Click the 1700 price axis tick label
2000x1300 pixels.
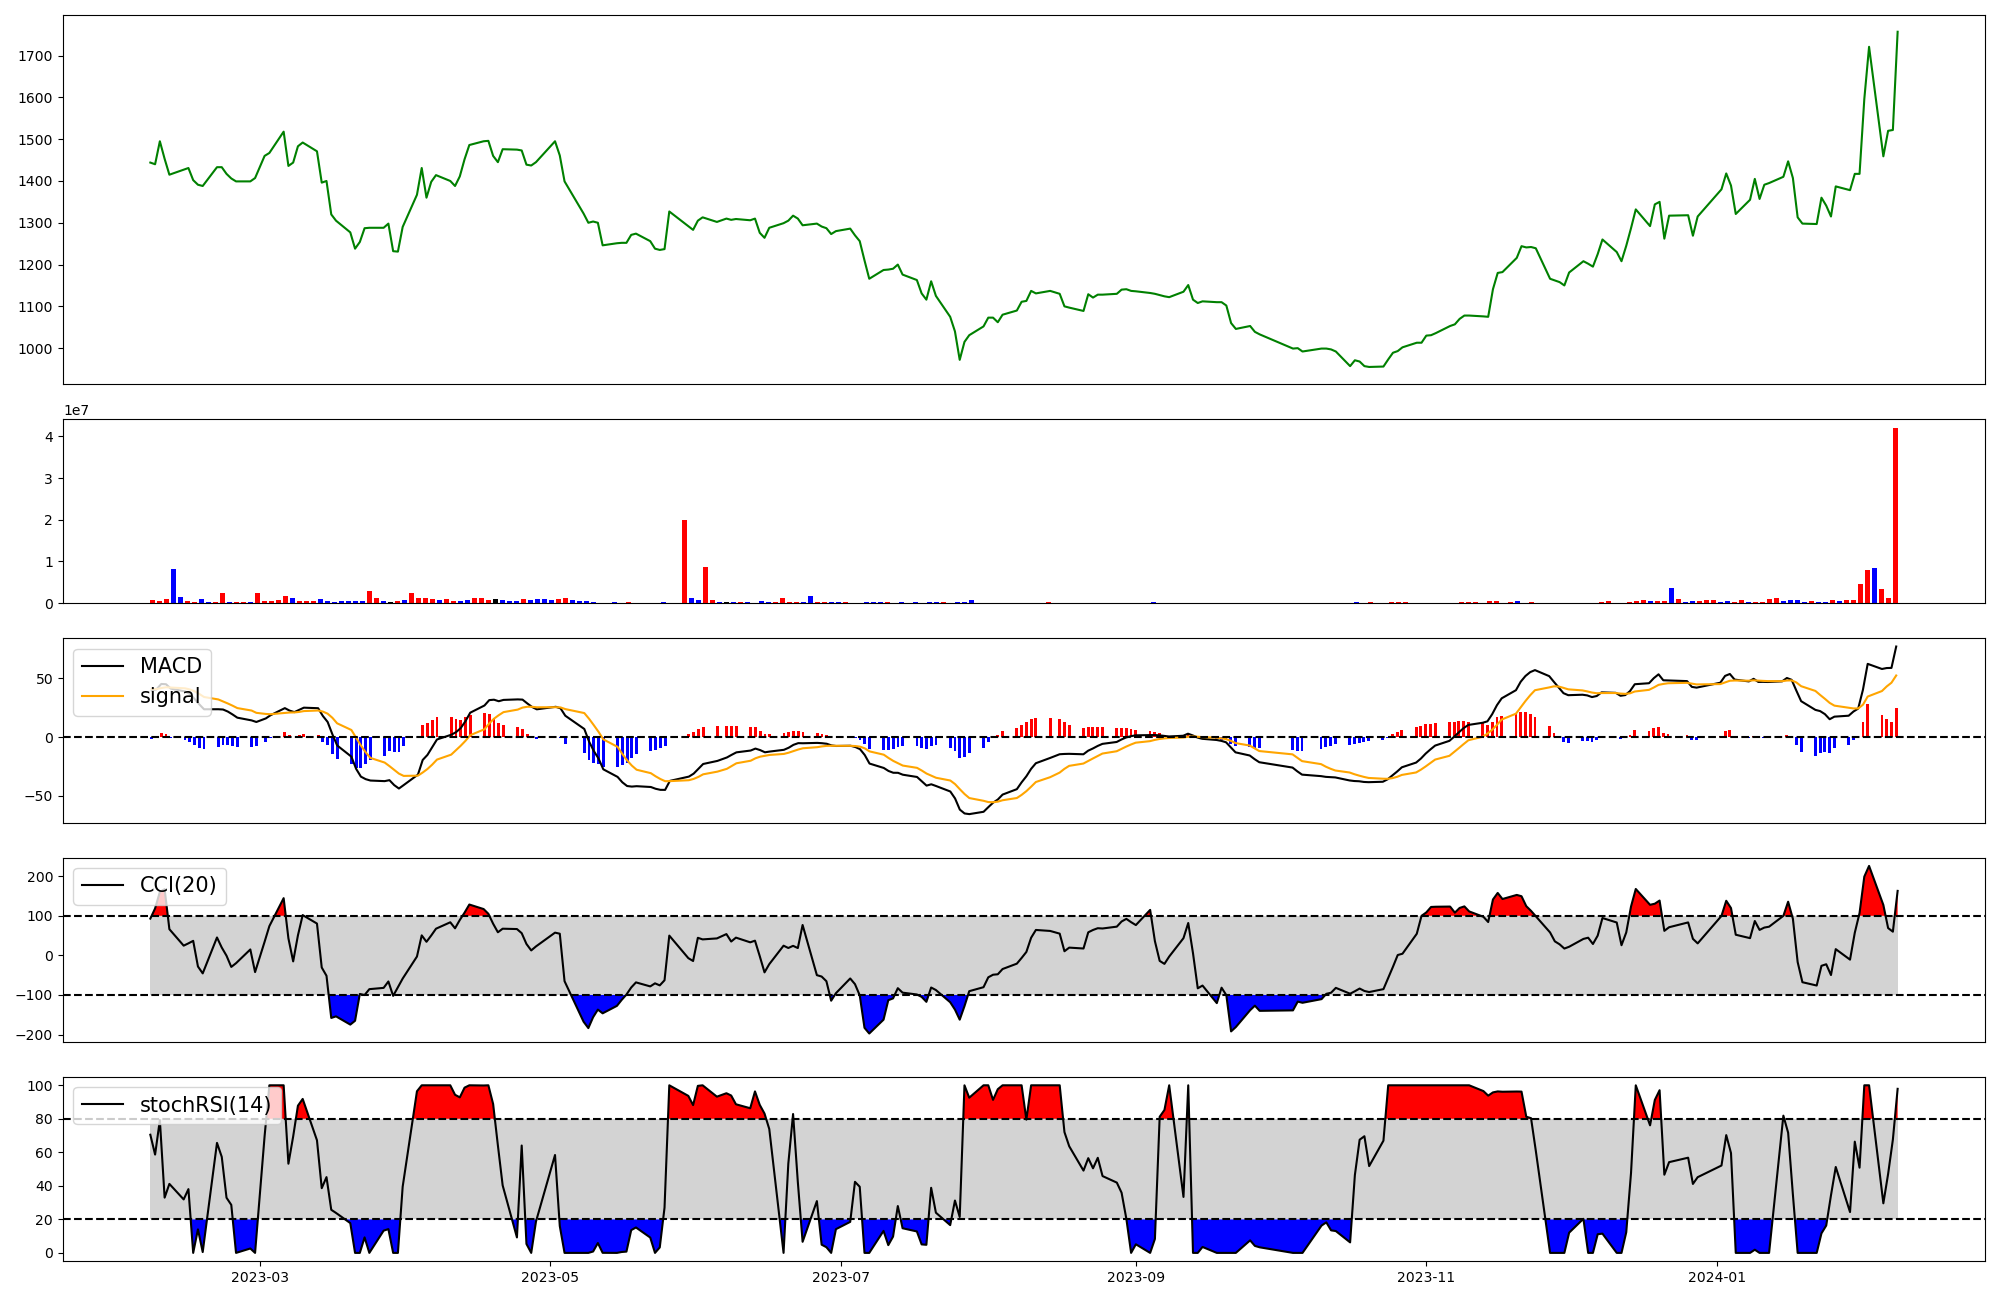click(x=35, y=56)
